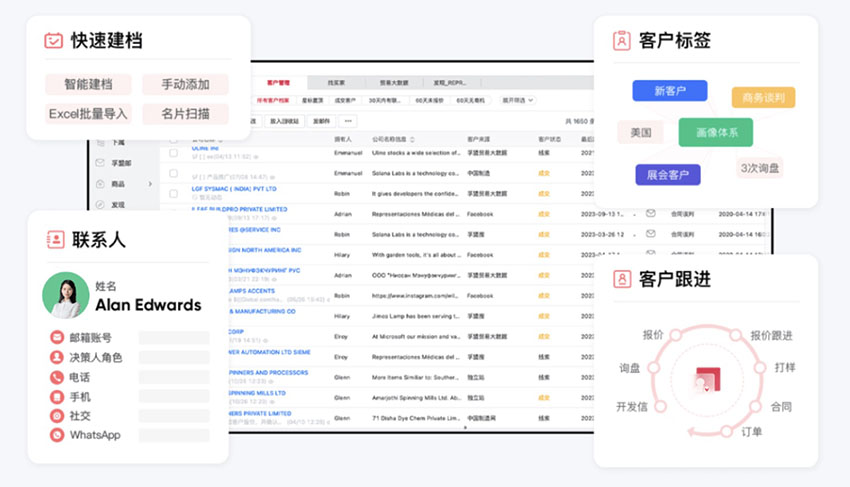Click the 社交 social icon
Screen dimensions: 850x487
[57, 415]
